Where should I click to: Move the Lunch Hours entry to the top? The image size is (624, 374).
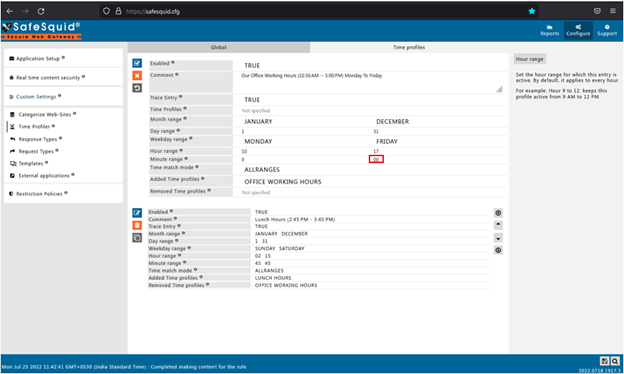tap(498, 213)
